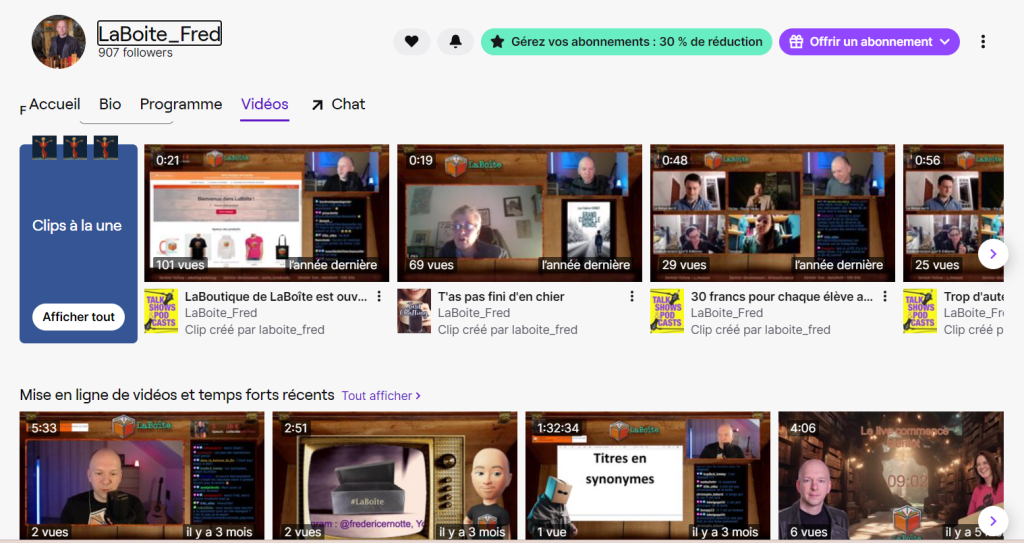Click Gérez vos abonnements discount button
The height and width of the screenshot is (543, 1024).
click(627, 42)
